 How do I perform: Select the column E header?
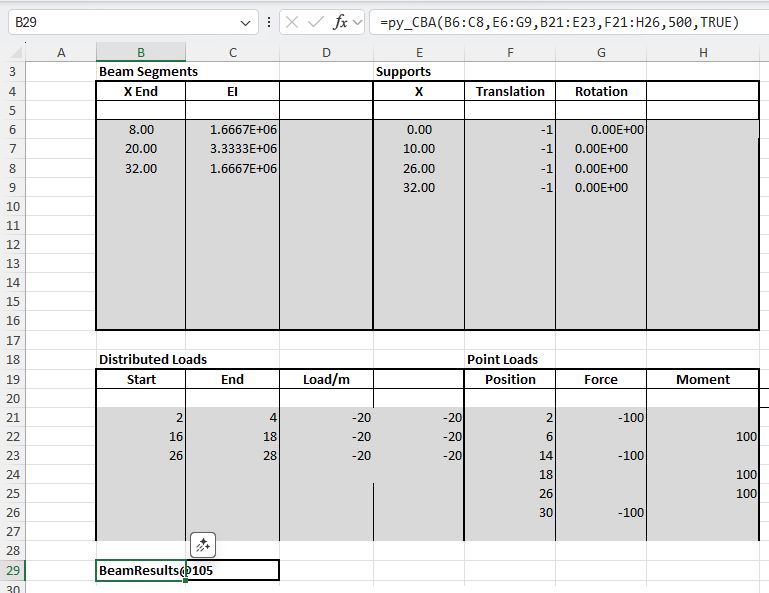[418, 52]
